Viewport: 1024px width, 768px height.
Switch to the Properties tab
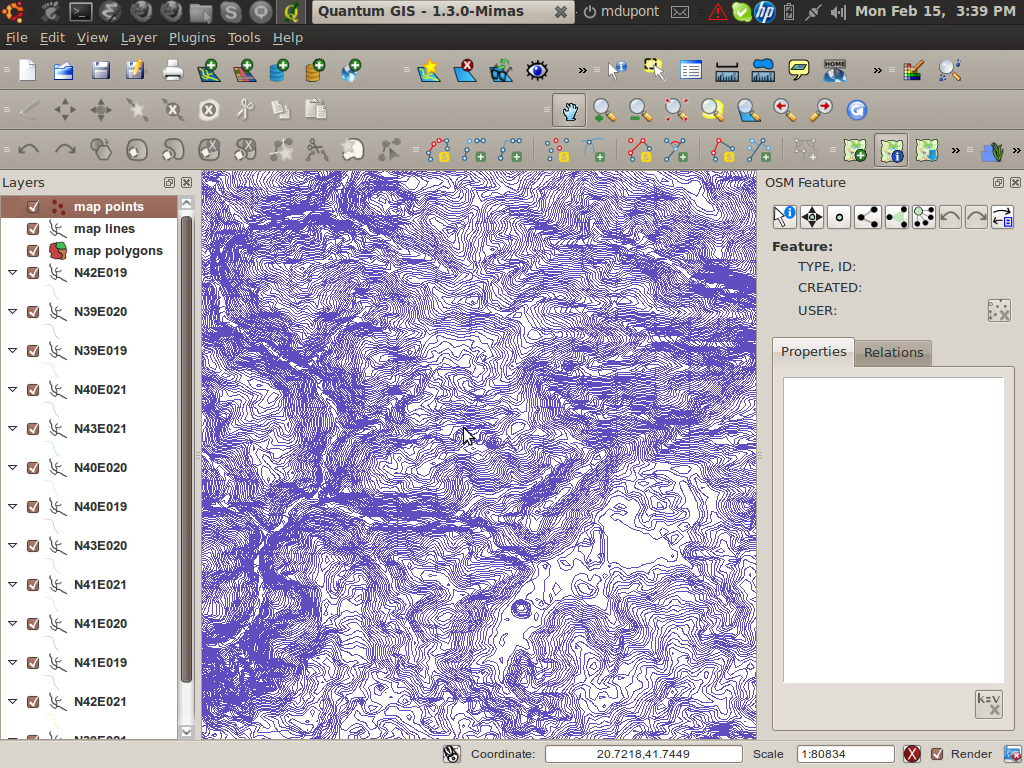pyautogui.click(x=813, y=351)
